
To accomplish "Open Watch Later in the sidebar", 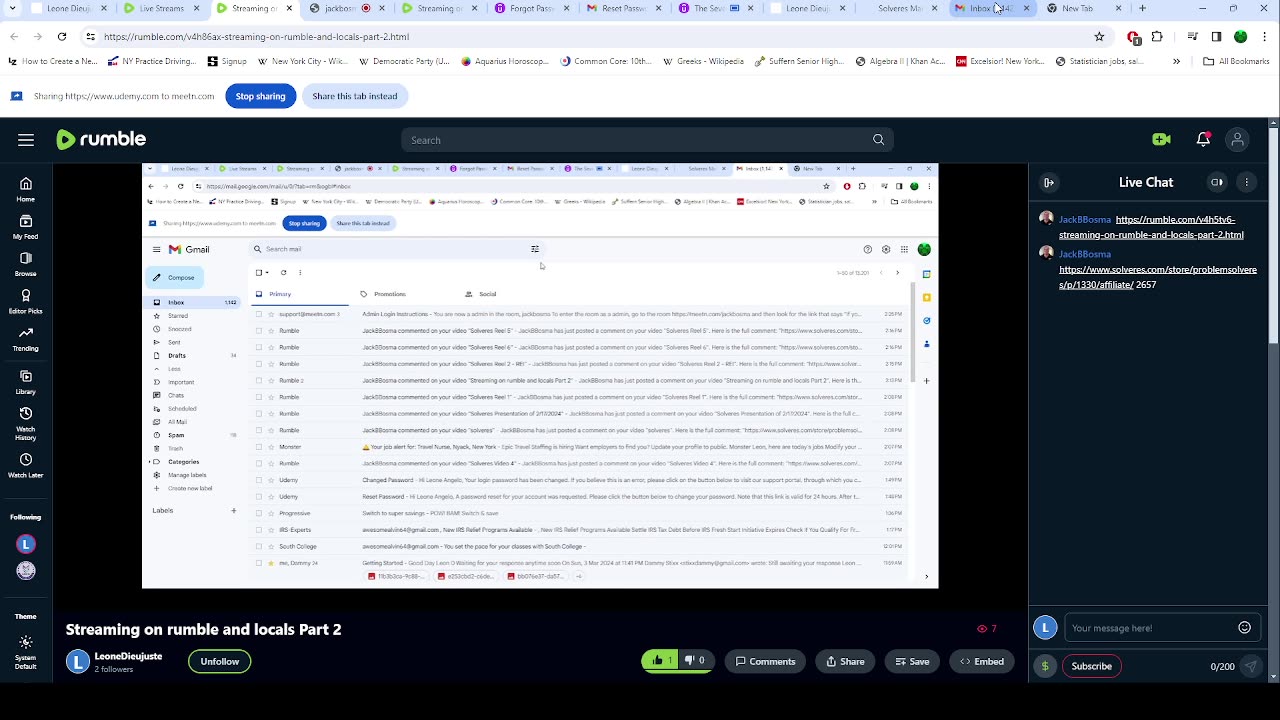I will [26, 466].
